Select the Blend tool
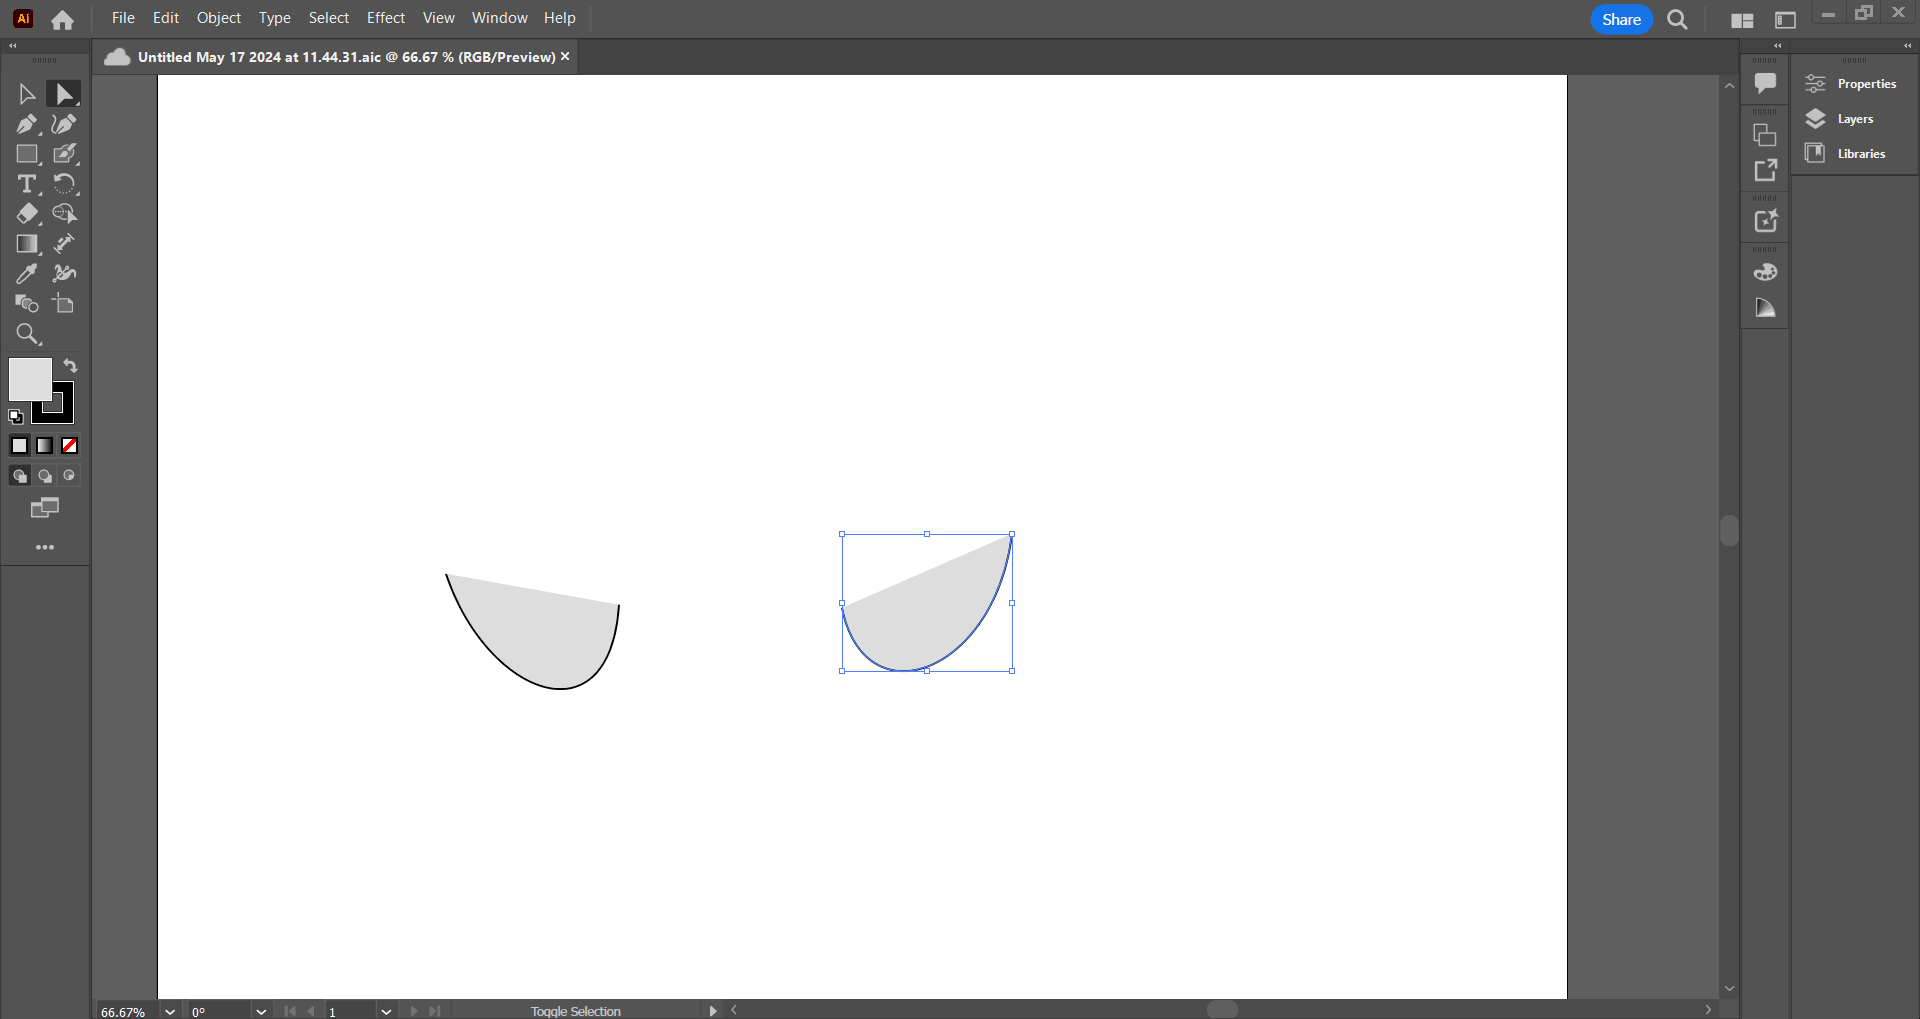The image size is (1920, 1019). point(27,304)
